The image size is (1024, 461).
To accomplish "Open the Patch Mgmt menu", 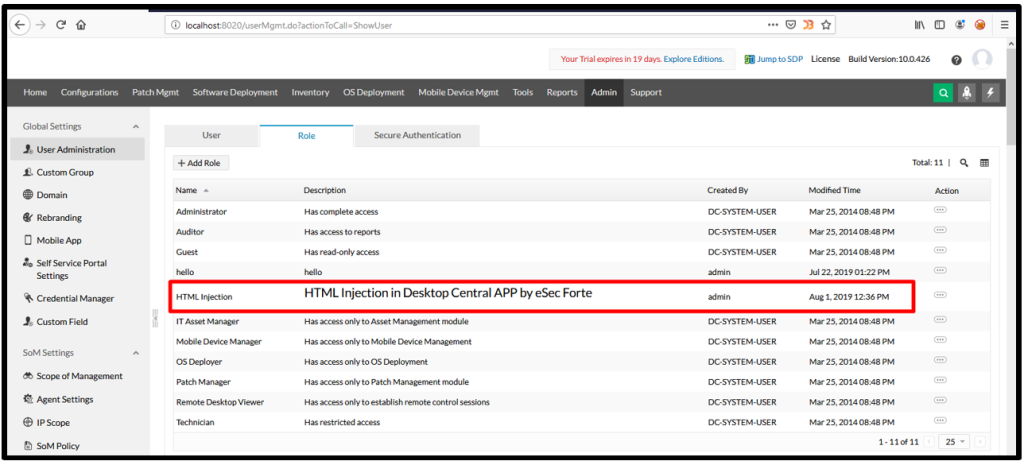I will coord(155,93).
